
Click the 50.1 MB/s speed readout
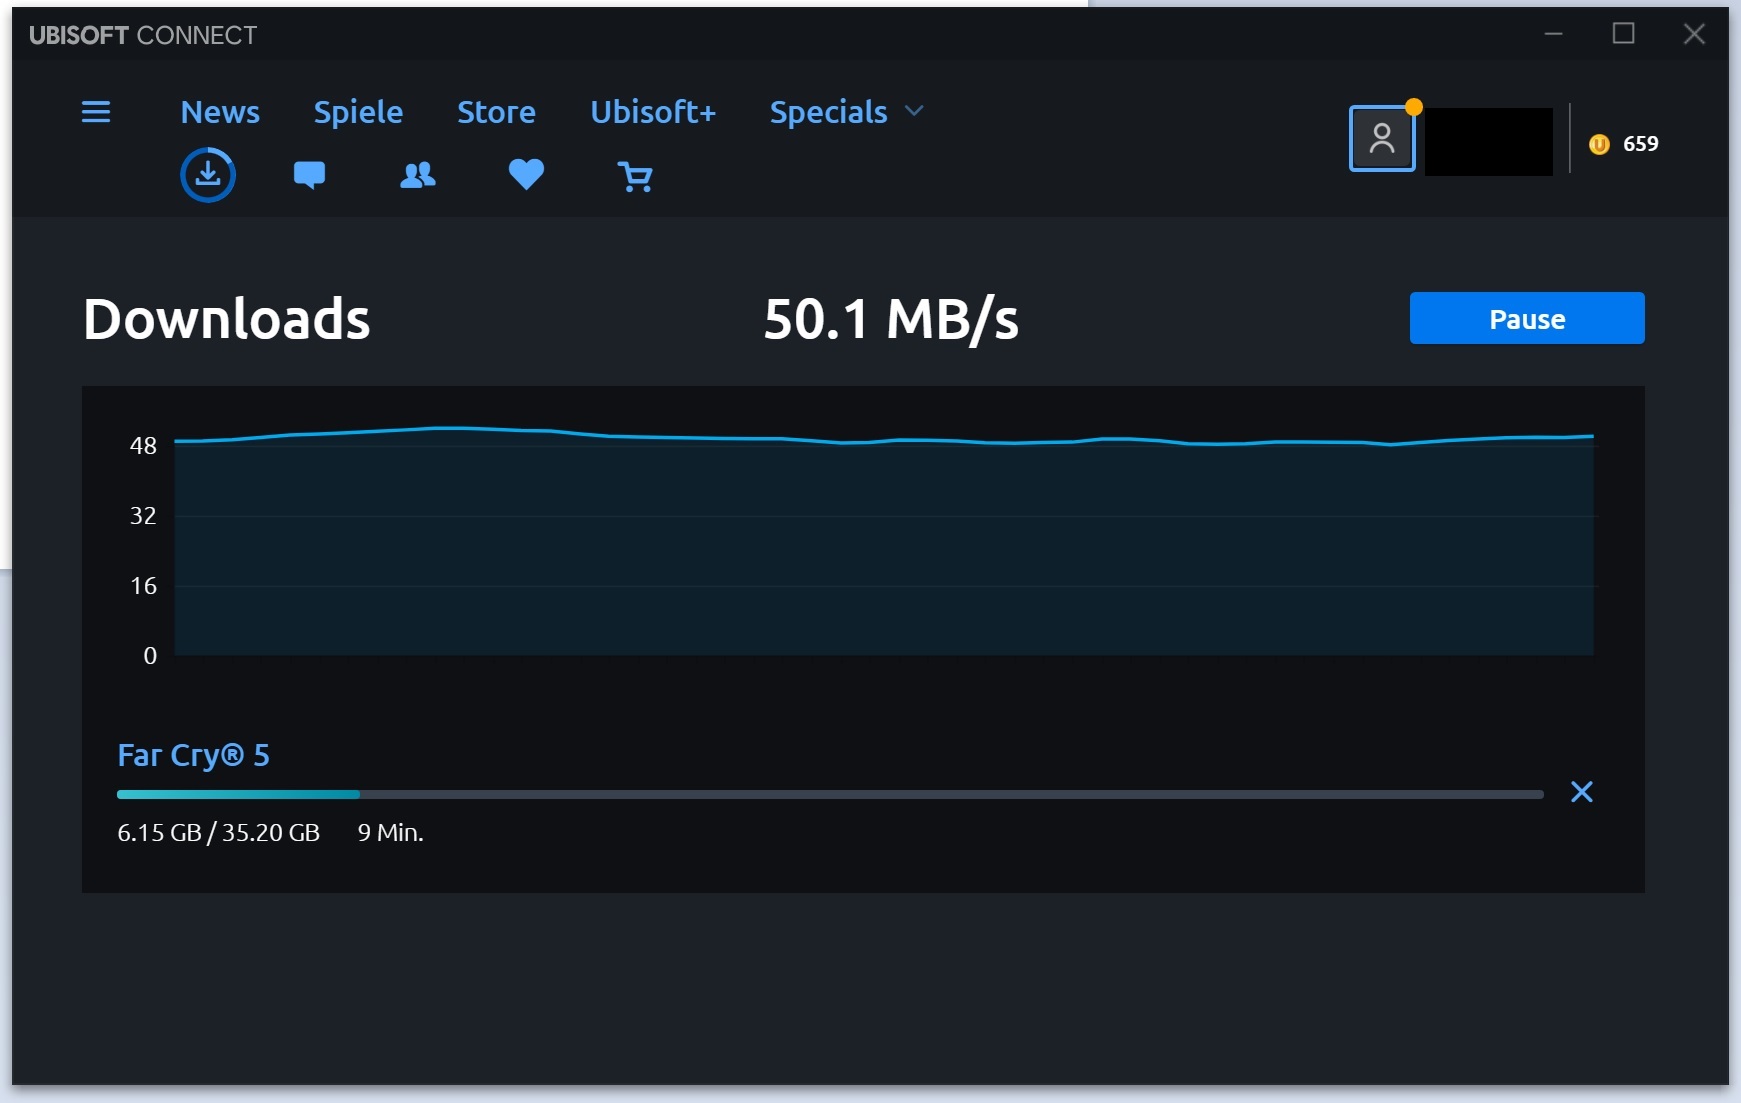[x=891, y=319]
